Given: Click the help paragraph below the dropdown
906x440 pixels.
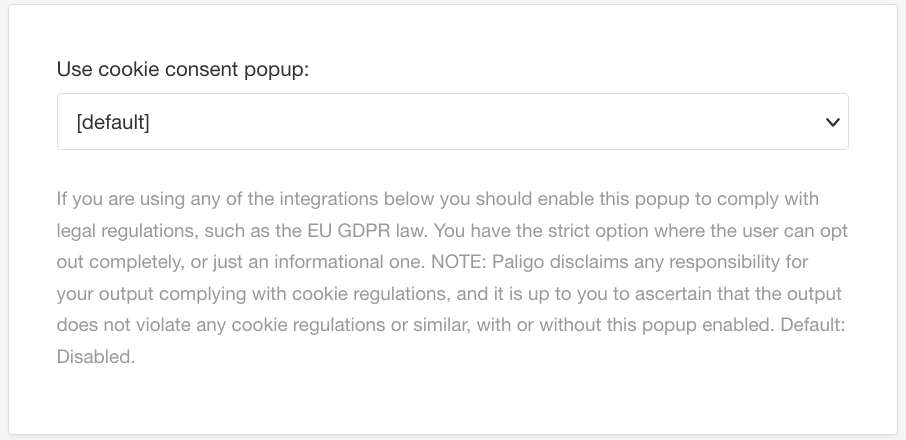Looking at the screenshot, I should (452, 278).
